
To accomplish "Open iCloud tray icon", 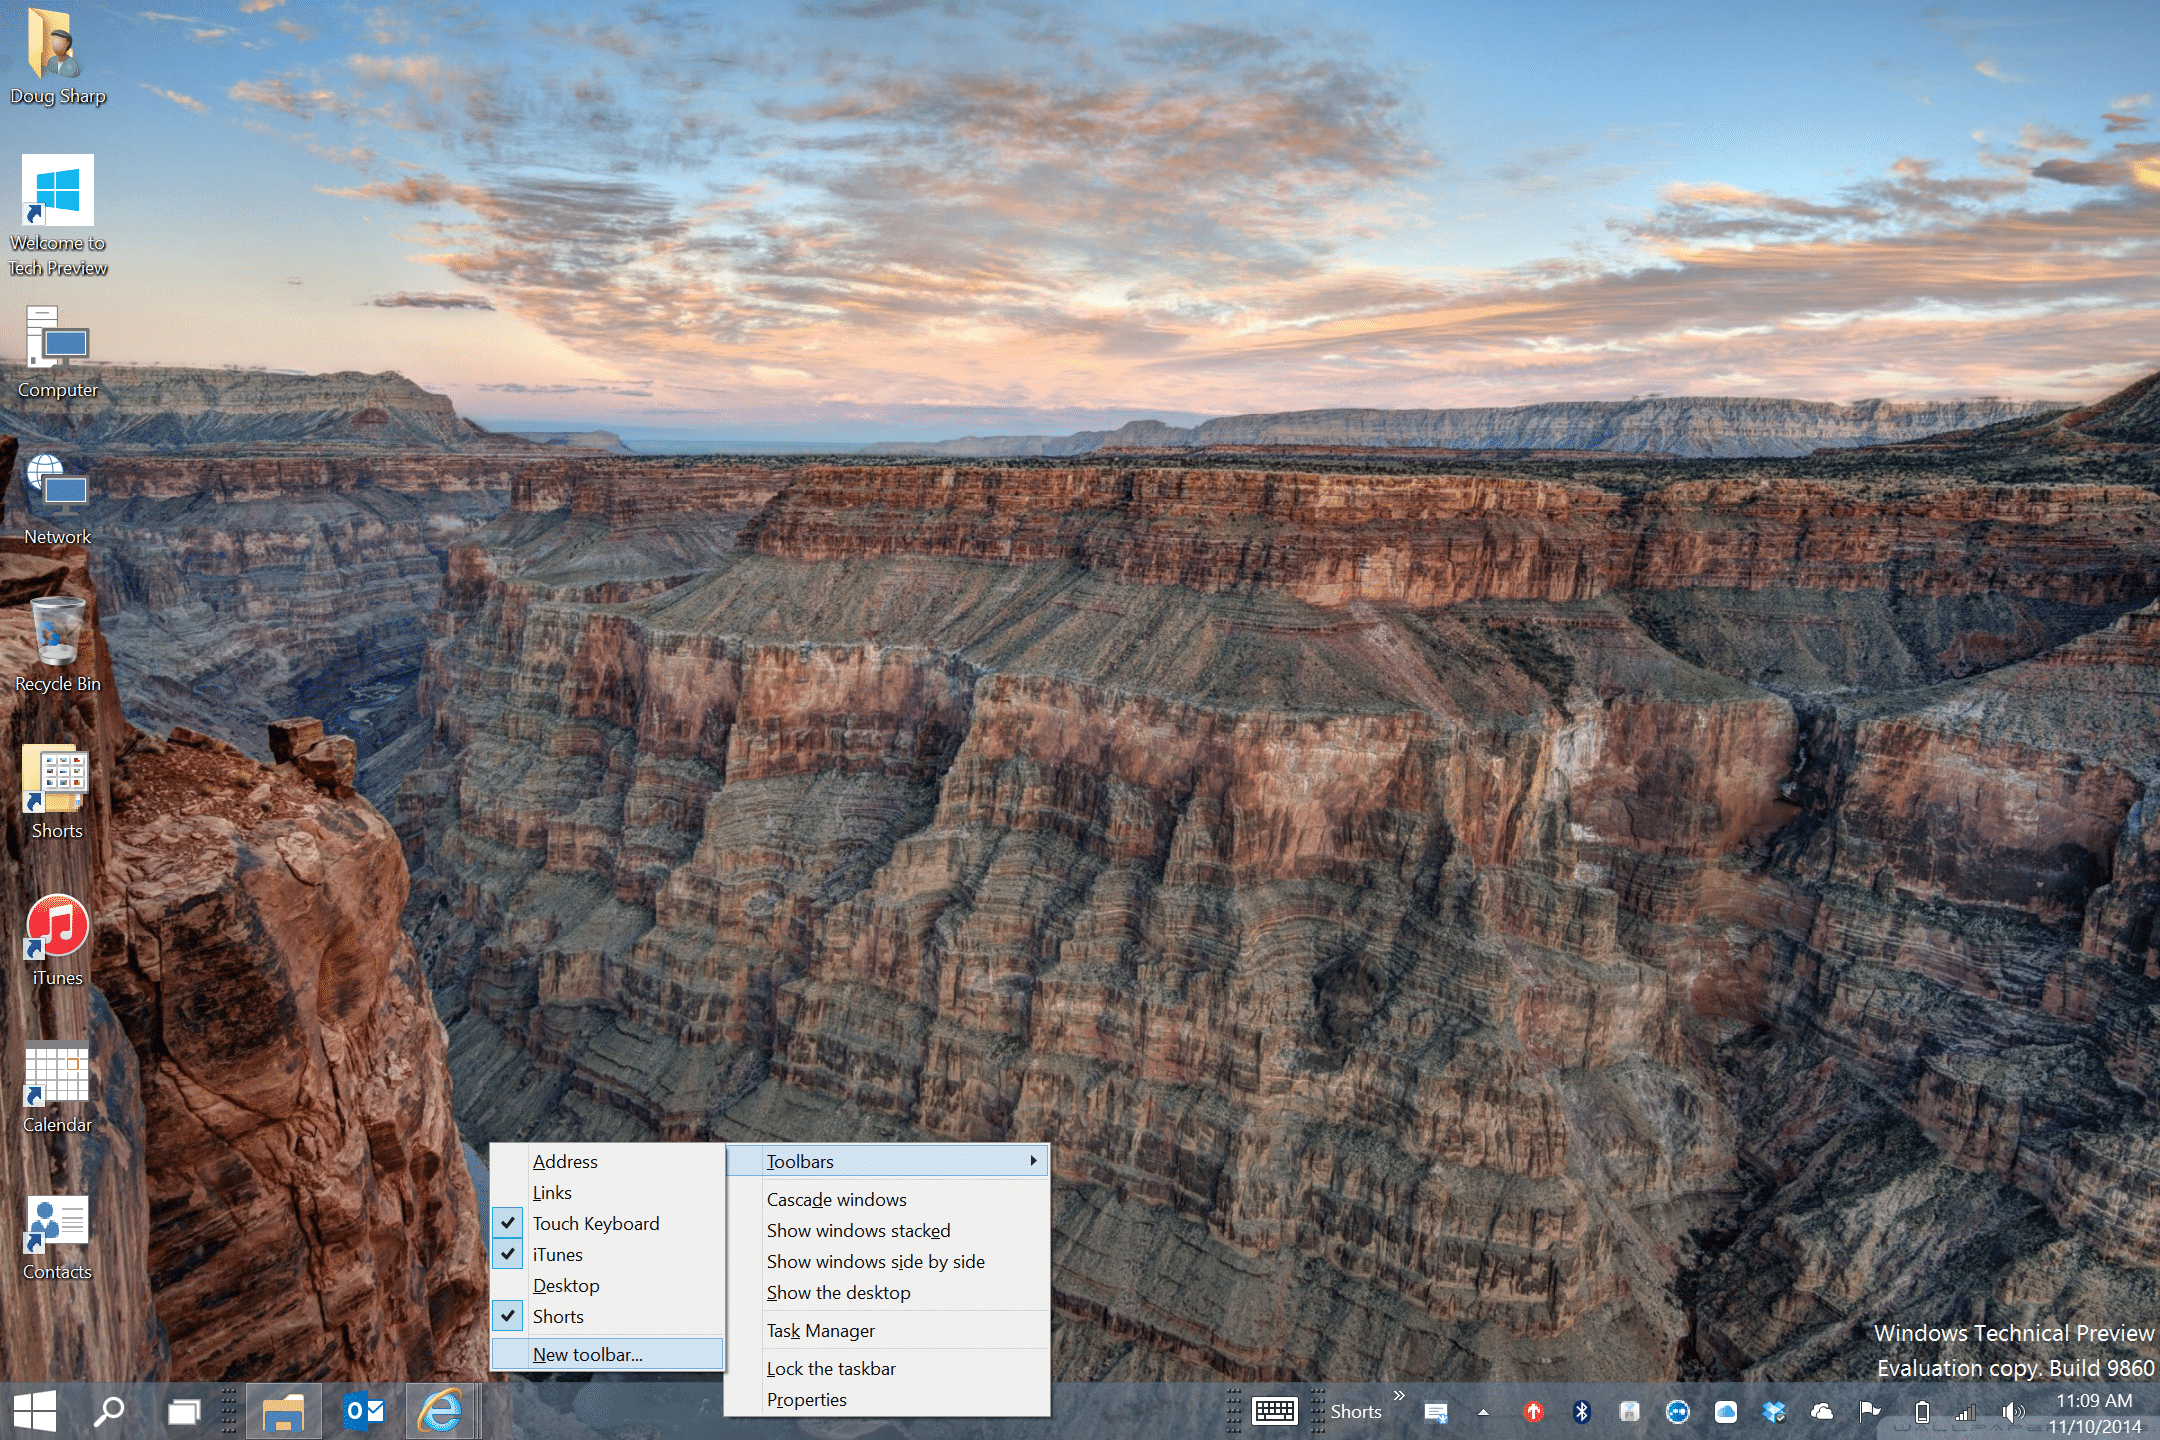I will point(1725,1412).
